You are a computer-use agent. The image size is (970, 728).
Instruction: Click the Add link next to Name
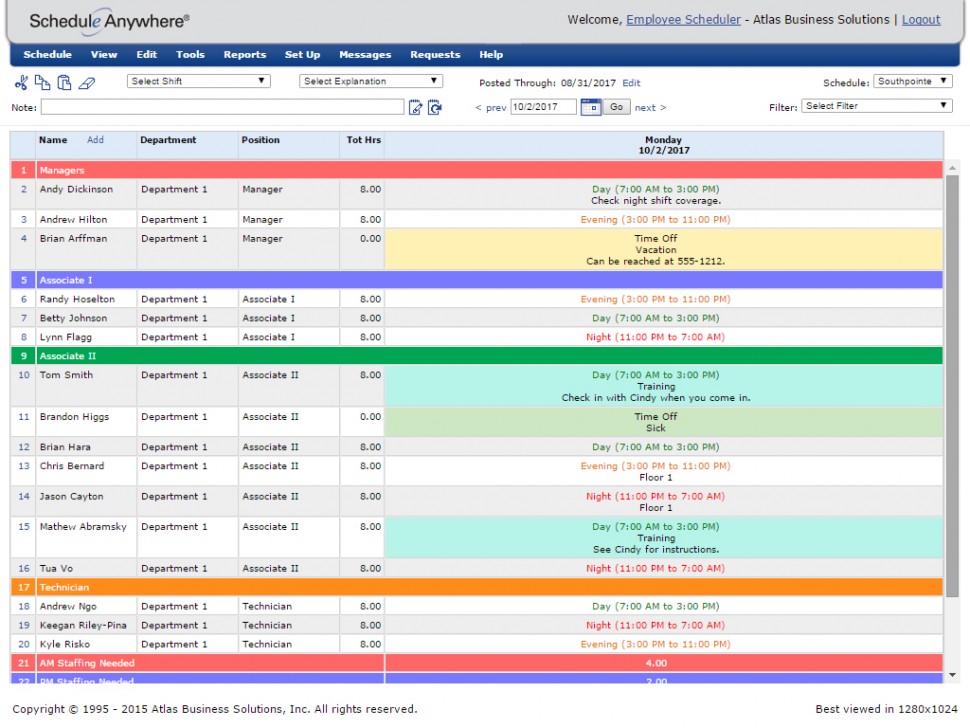pos(95,140)
